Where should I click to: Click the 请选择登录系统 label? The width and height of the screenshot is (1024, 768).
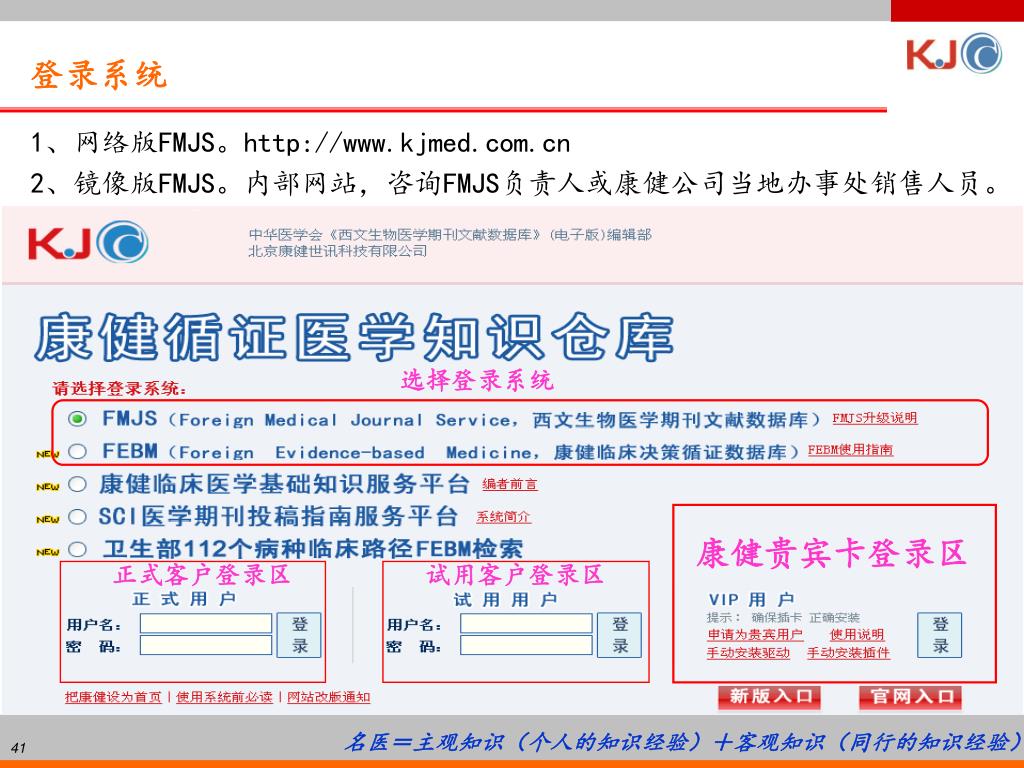tap(120, 389)
